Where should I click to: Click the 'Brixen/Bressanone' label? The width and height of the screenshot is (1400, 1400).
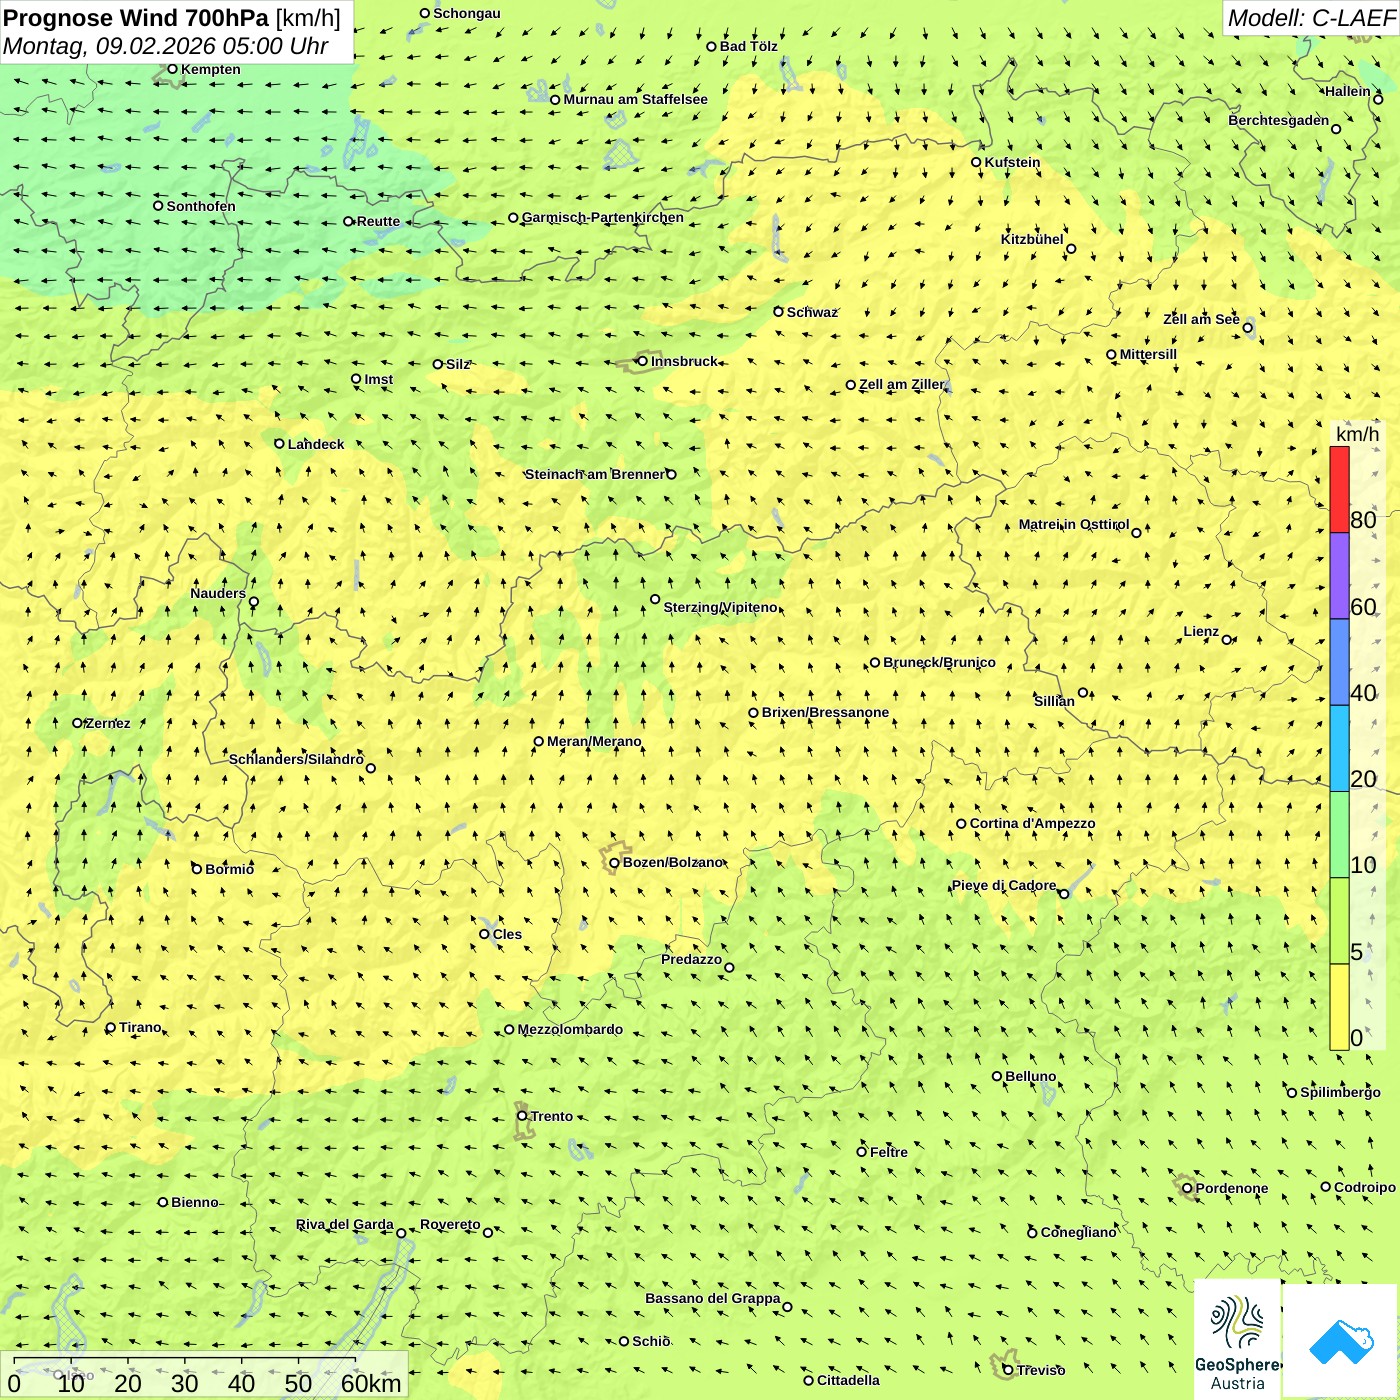pyautogui.click(x=825, y=712)
